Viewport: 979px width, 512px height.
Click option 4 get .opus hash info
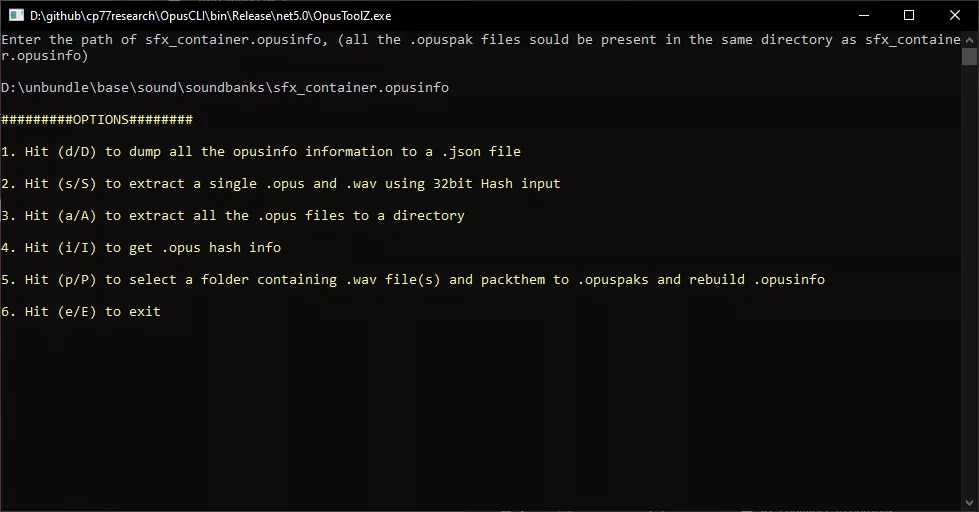141,247
